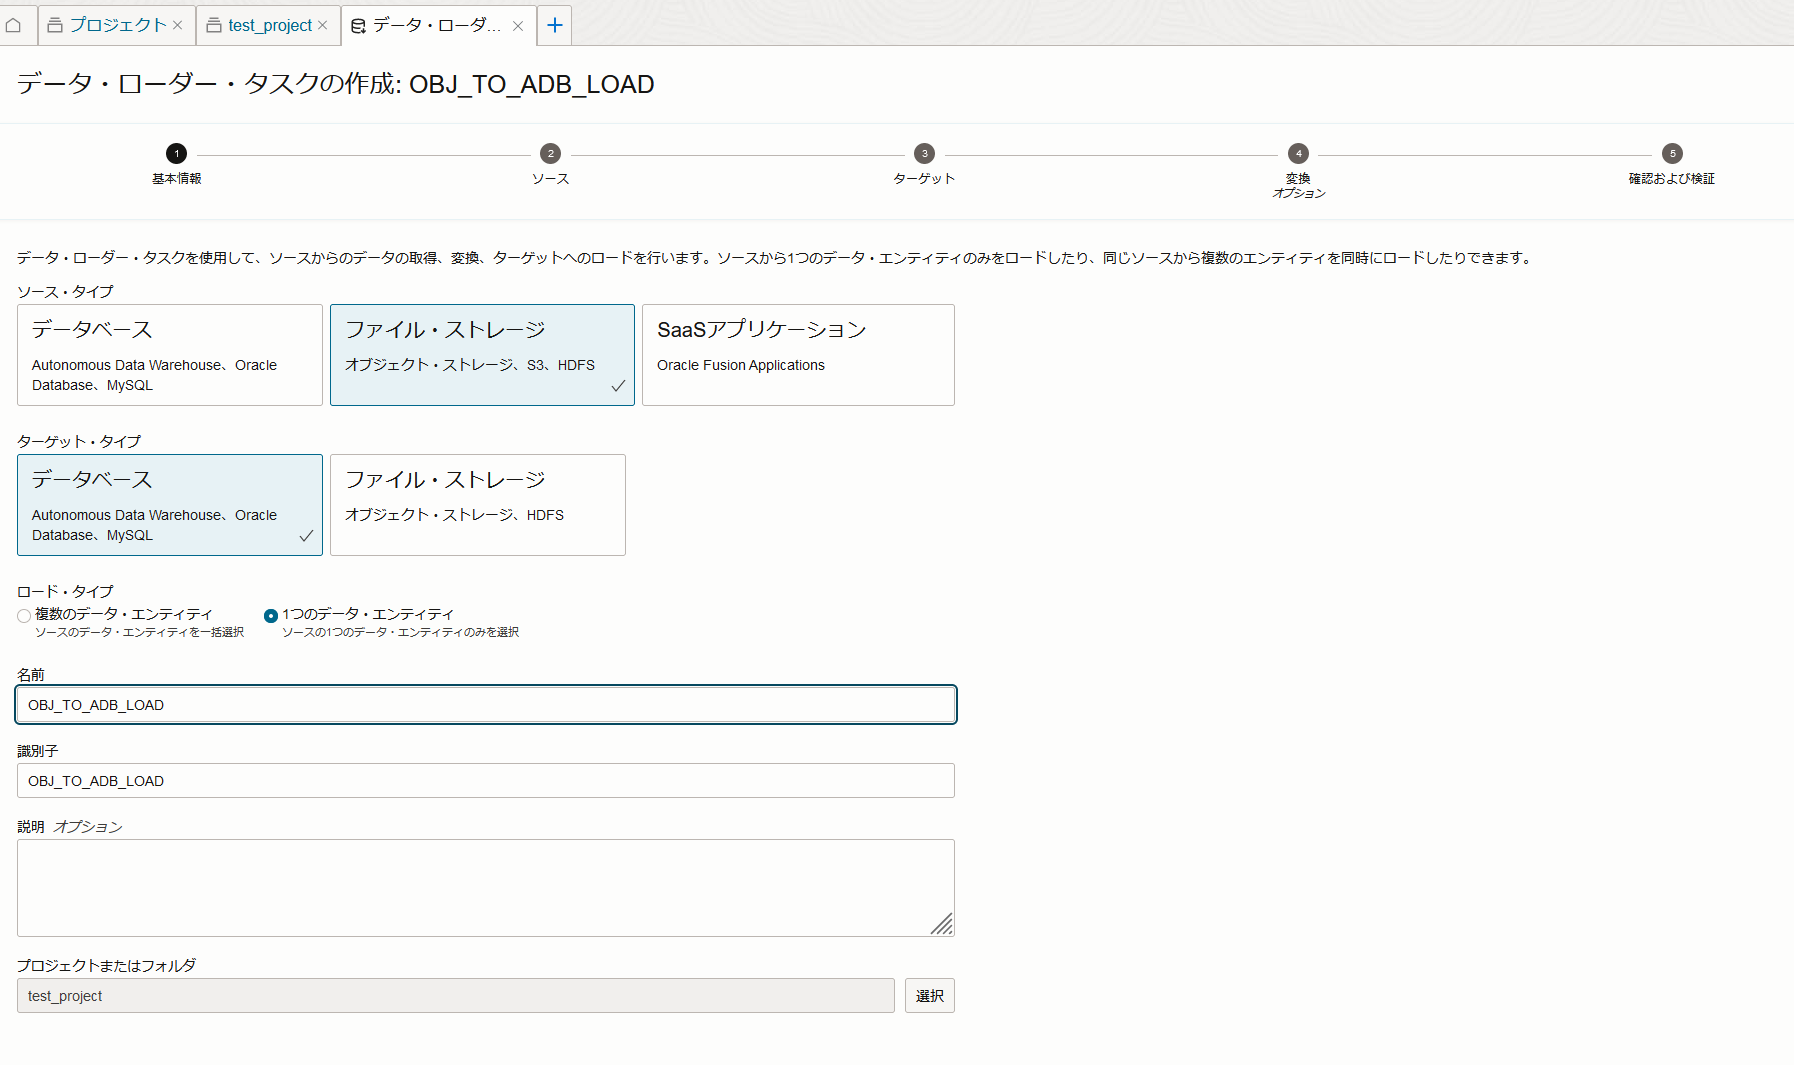The image size is (1794, 1065).
Task: Select ファイル・ストレージ target type card
Action: click(x=478, y=505)
